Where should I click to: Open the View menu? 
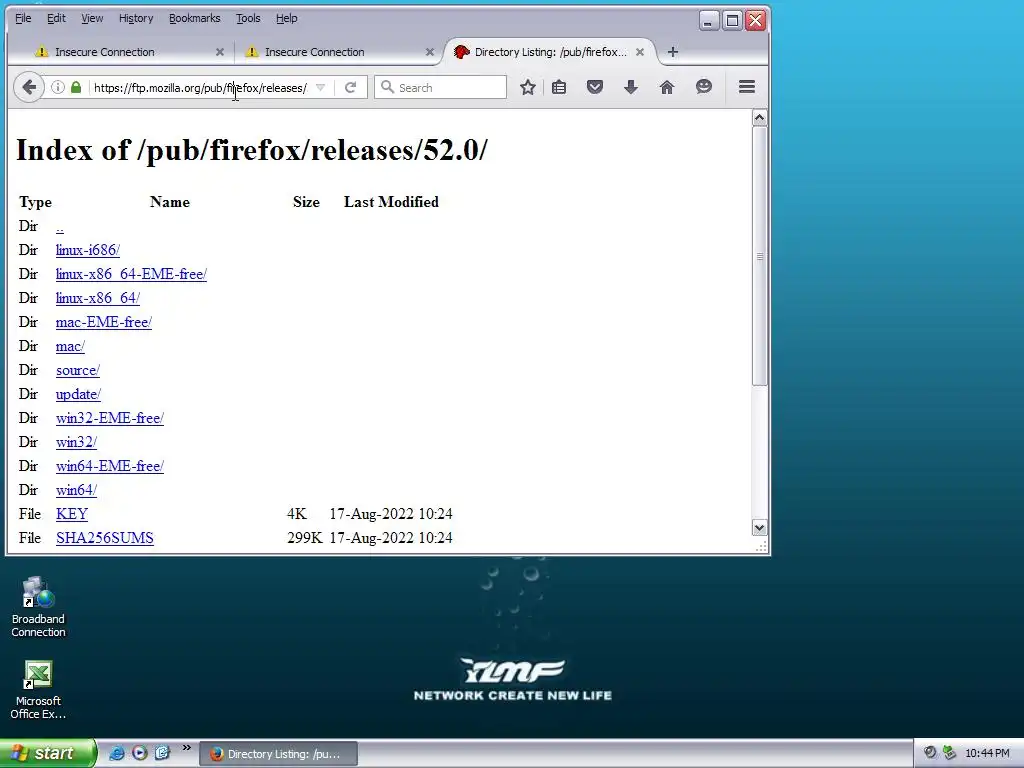pos(92,18)
